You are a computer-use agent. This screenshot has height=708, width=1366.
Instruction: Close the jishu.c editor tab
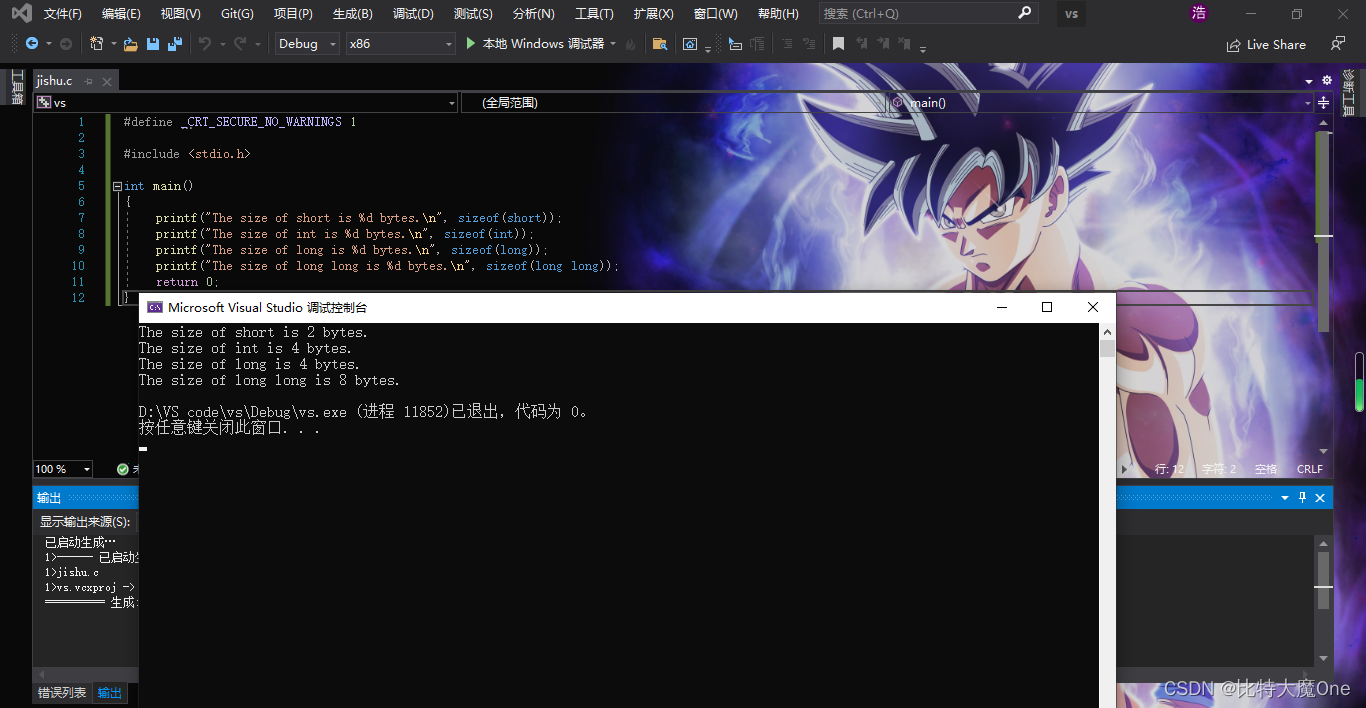[x=105, y=81]
